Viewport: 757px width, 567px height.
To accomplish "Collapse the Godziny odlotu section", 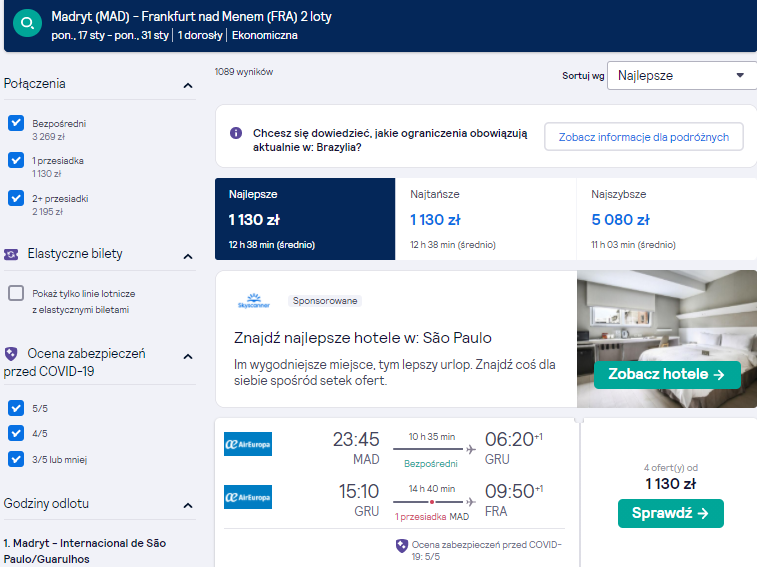I will [188, 506].
